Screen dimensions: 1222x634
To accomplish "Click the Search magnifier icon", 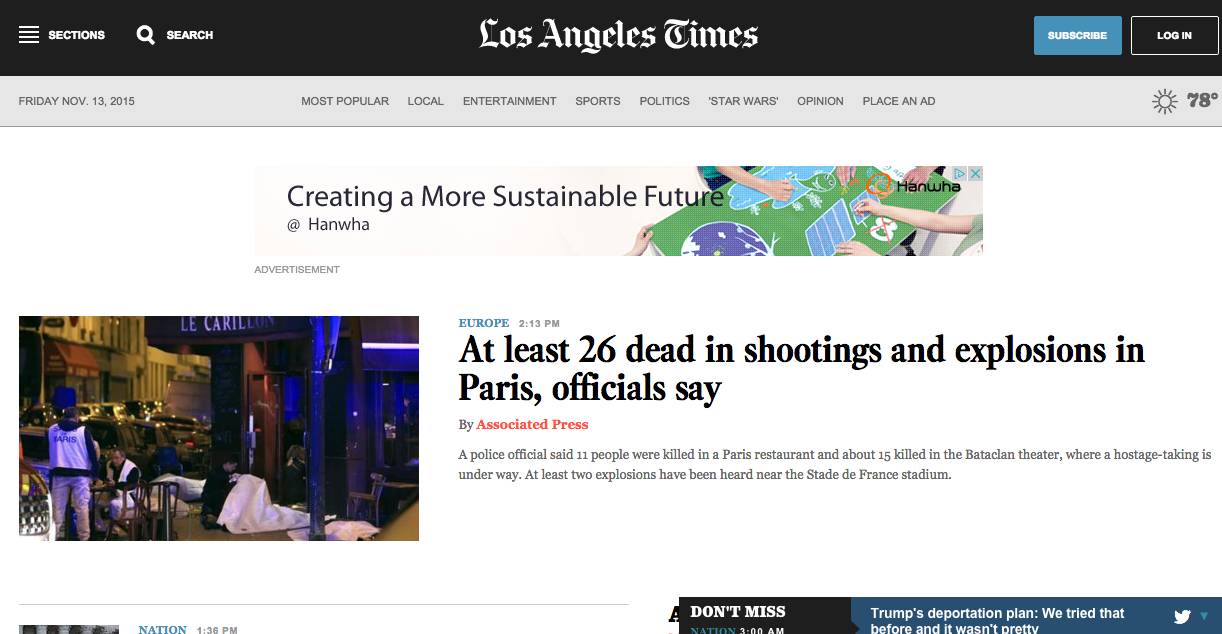I will (x=146, y=35).
